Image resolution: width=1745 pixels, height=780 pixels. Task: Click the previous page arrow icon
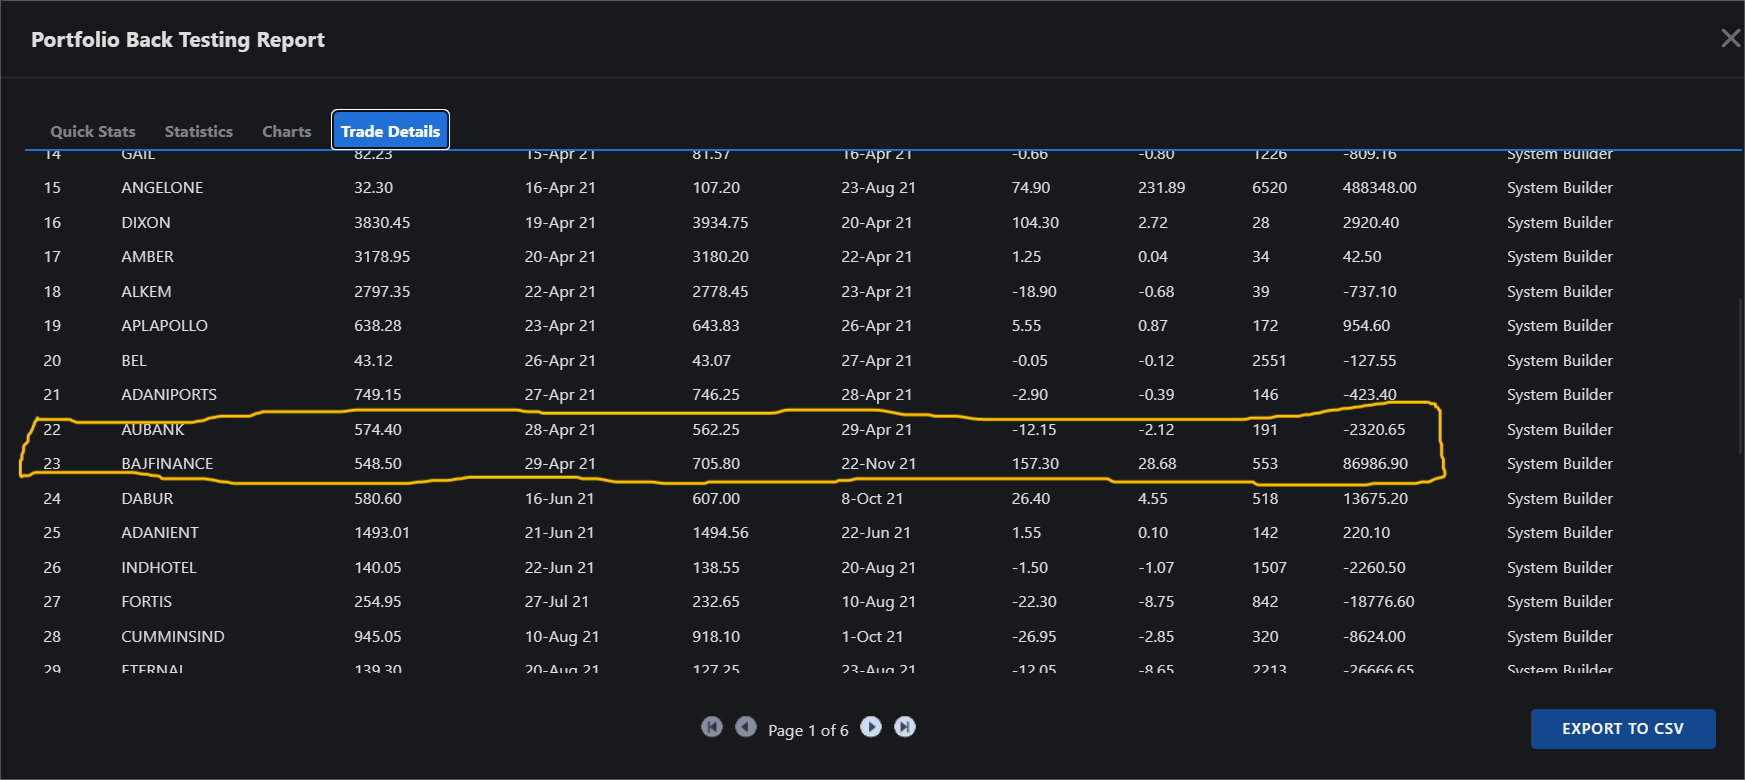pos(746,727)
